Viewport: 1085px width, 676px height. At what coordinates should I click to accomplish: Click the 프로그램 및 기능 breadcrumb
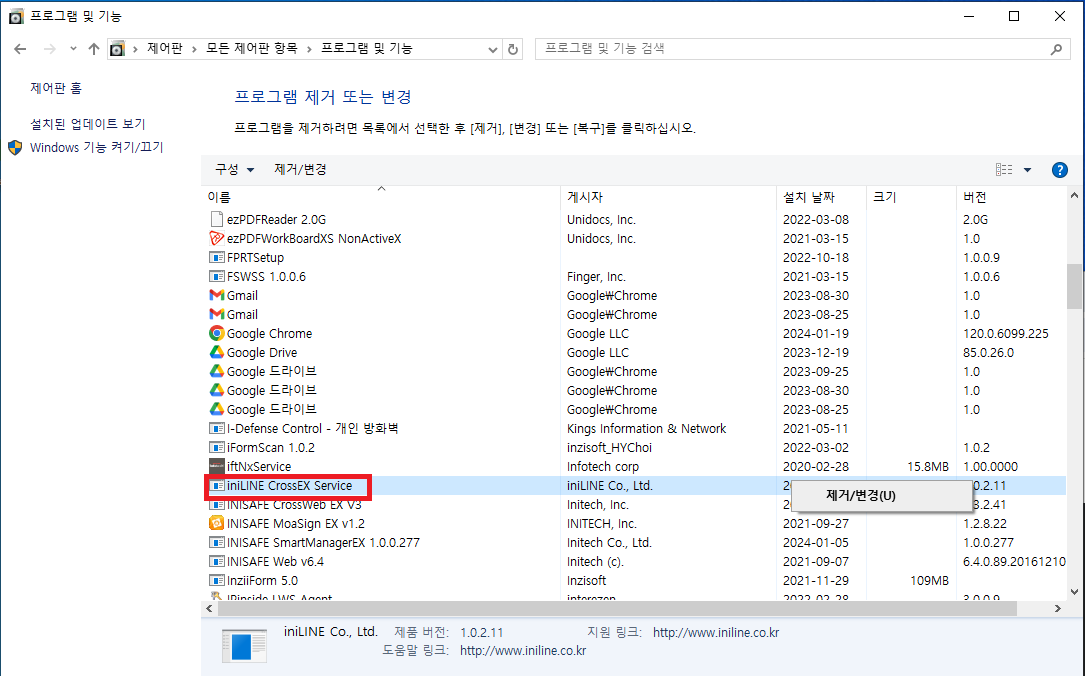367,48
